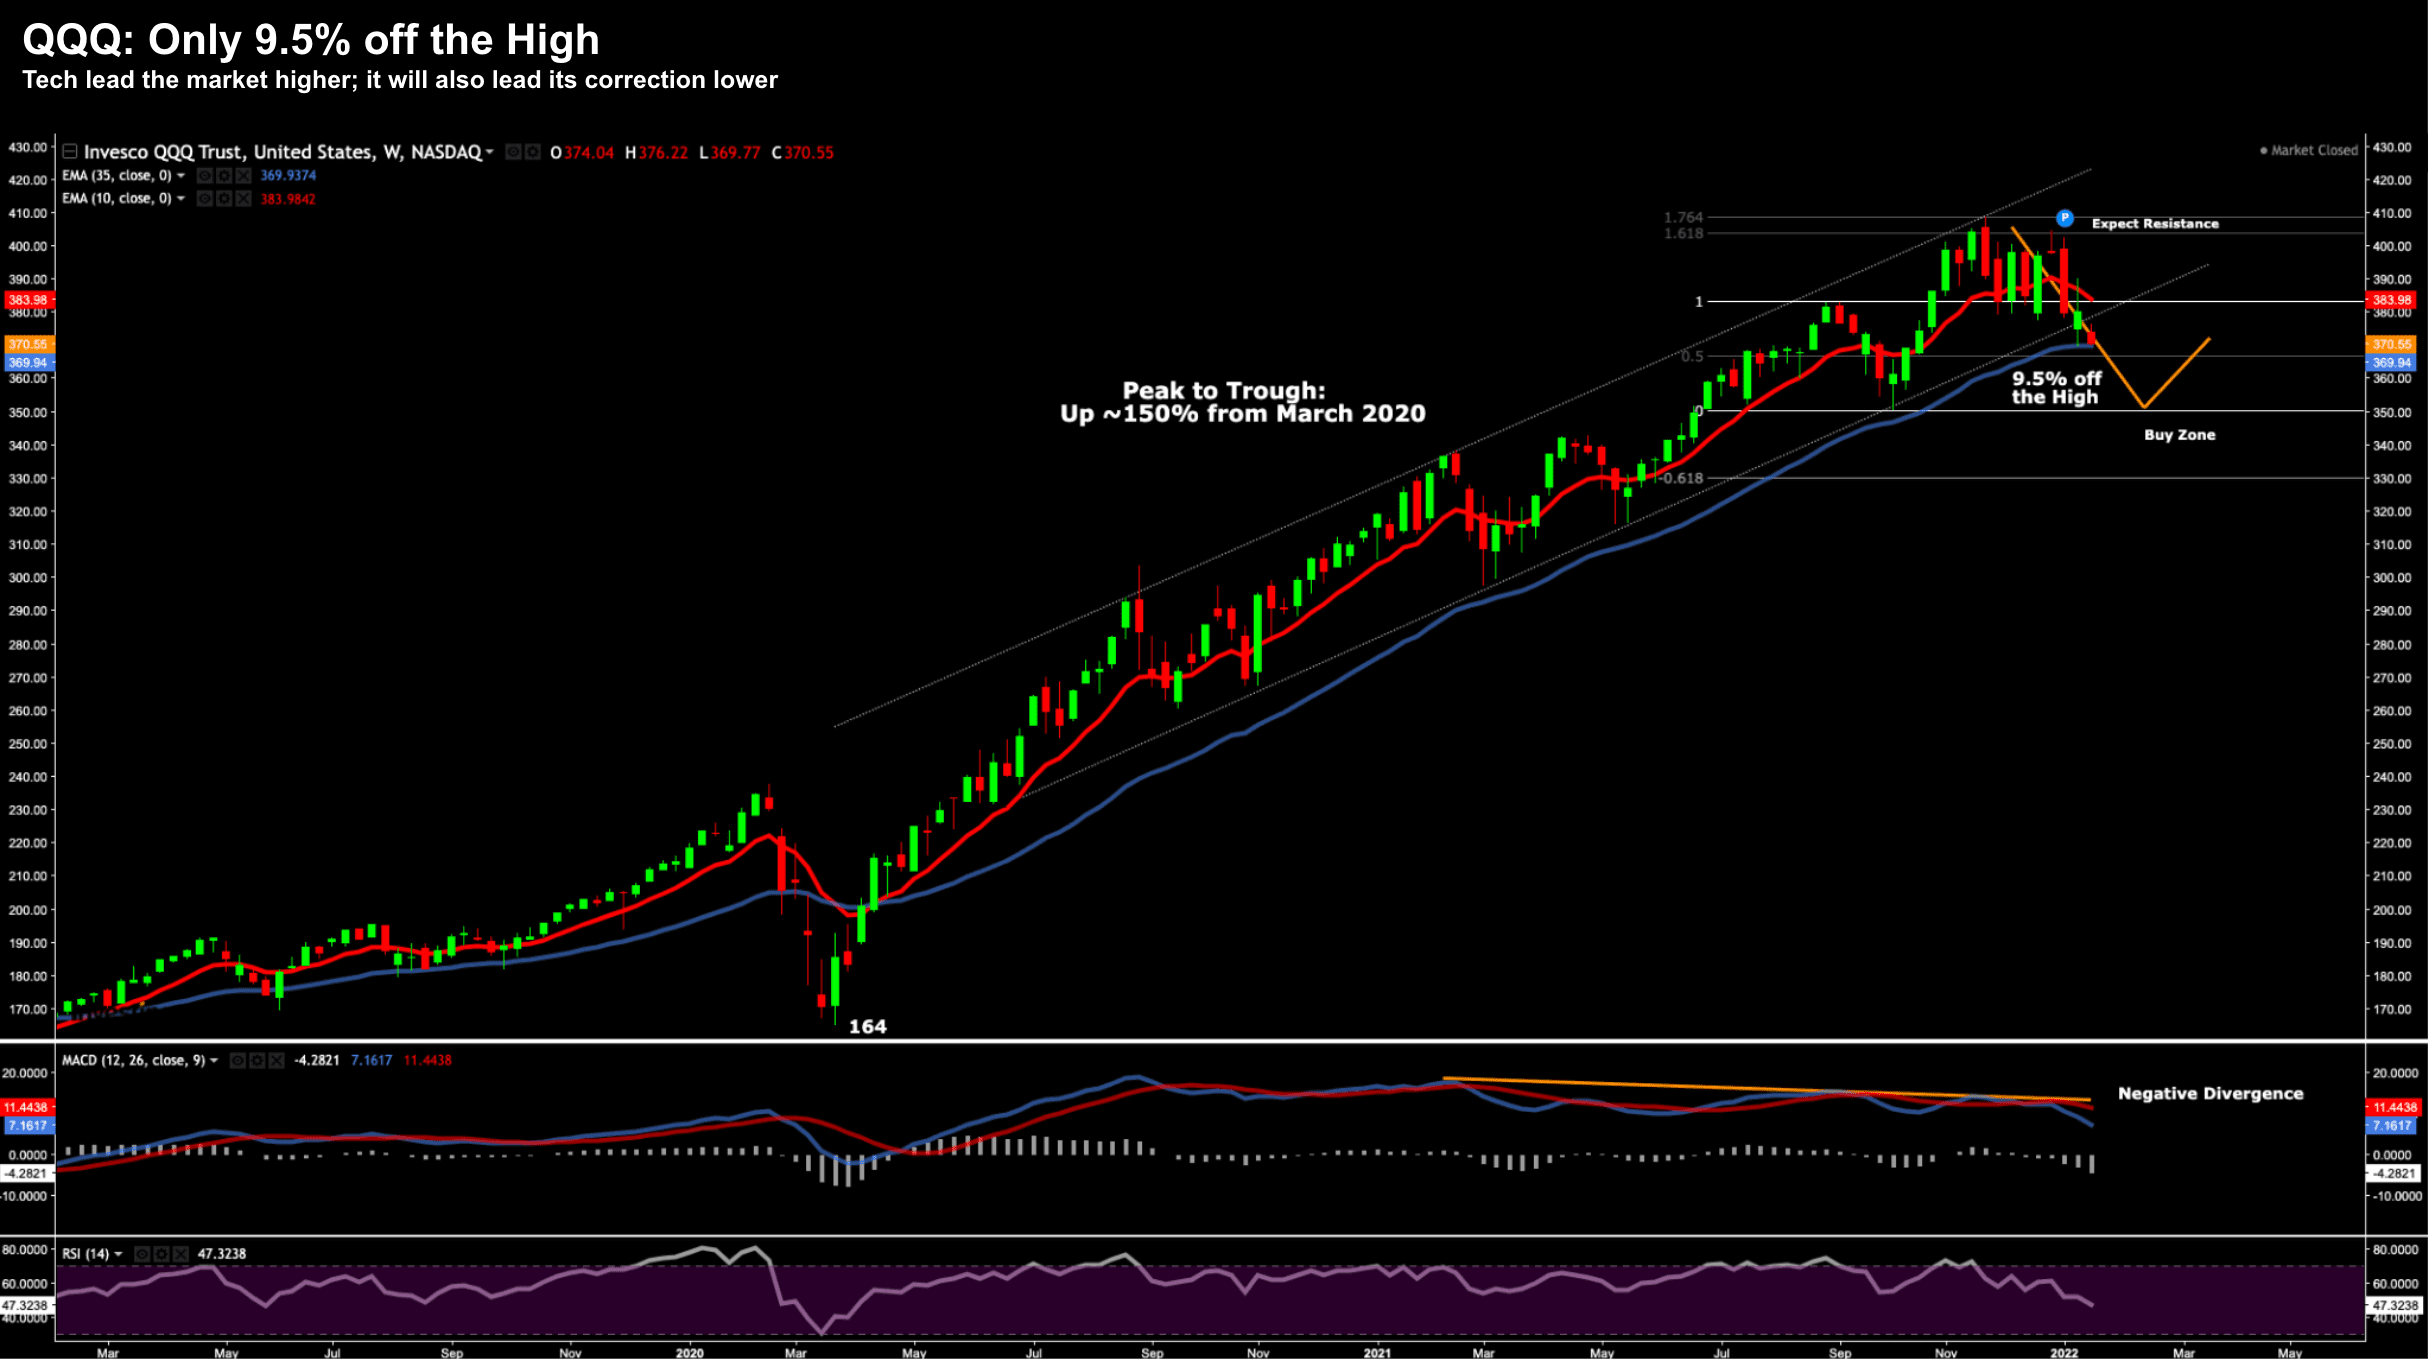Click the 2022 marker on time axis
The width and height of the screenshot is (2430, 1359).
(x=2063, y=1352)
